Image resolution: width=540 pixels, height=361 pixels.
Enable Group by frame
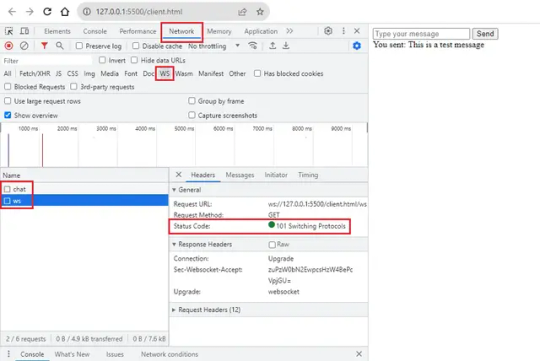pyautogui.click(x=192, y=101)
